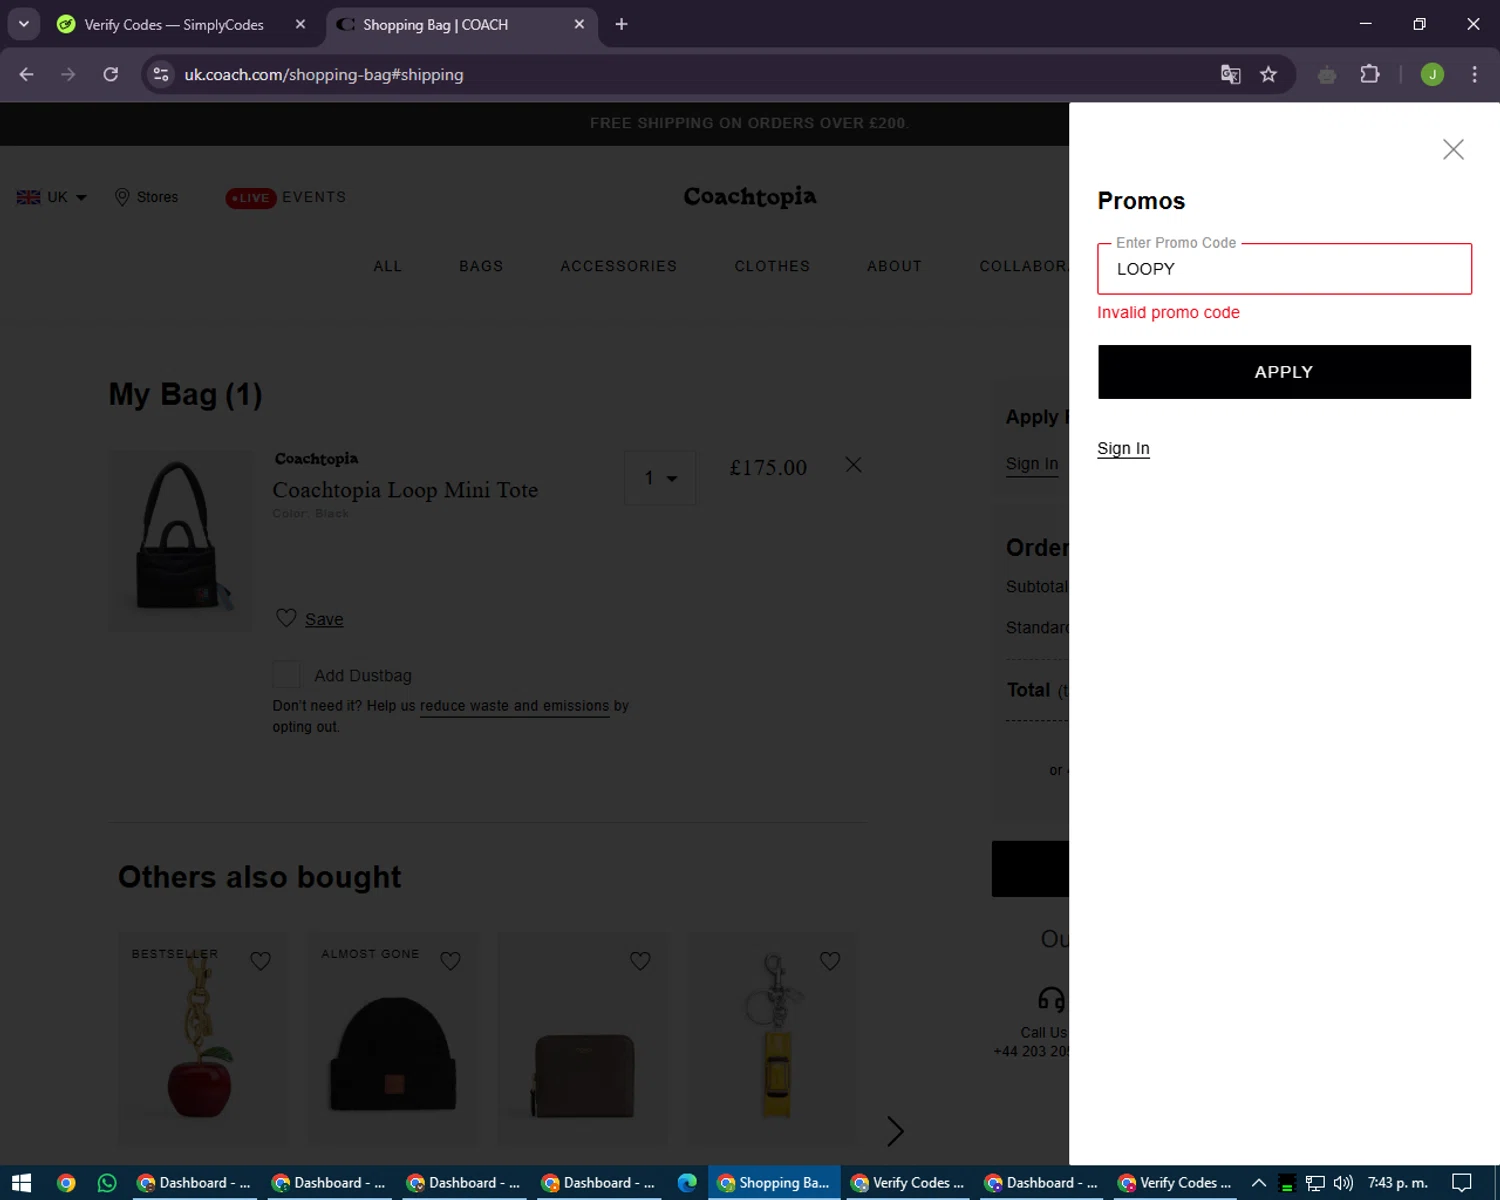1500x1200 pixels.
Task: Bookmark this page with star icon
Action: click(x=1268, y=74)
